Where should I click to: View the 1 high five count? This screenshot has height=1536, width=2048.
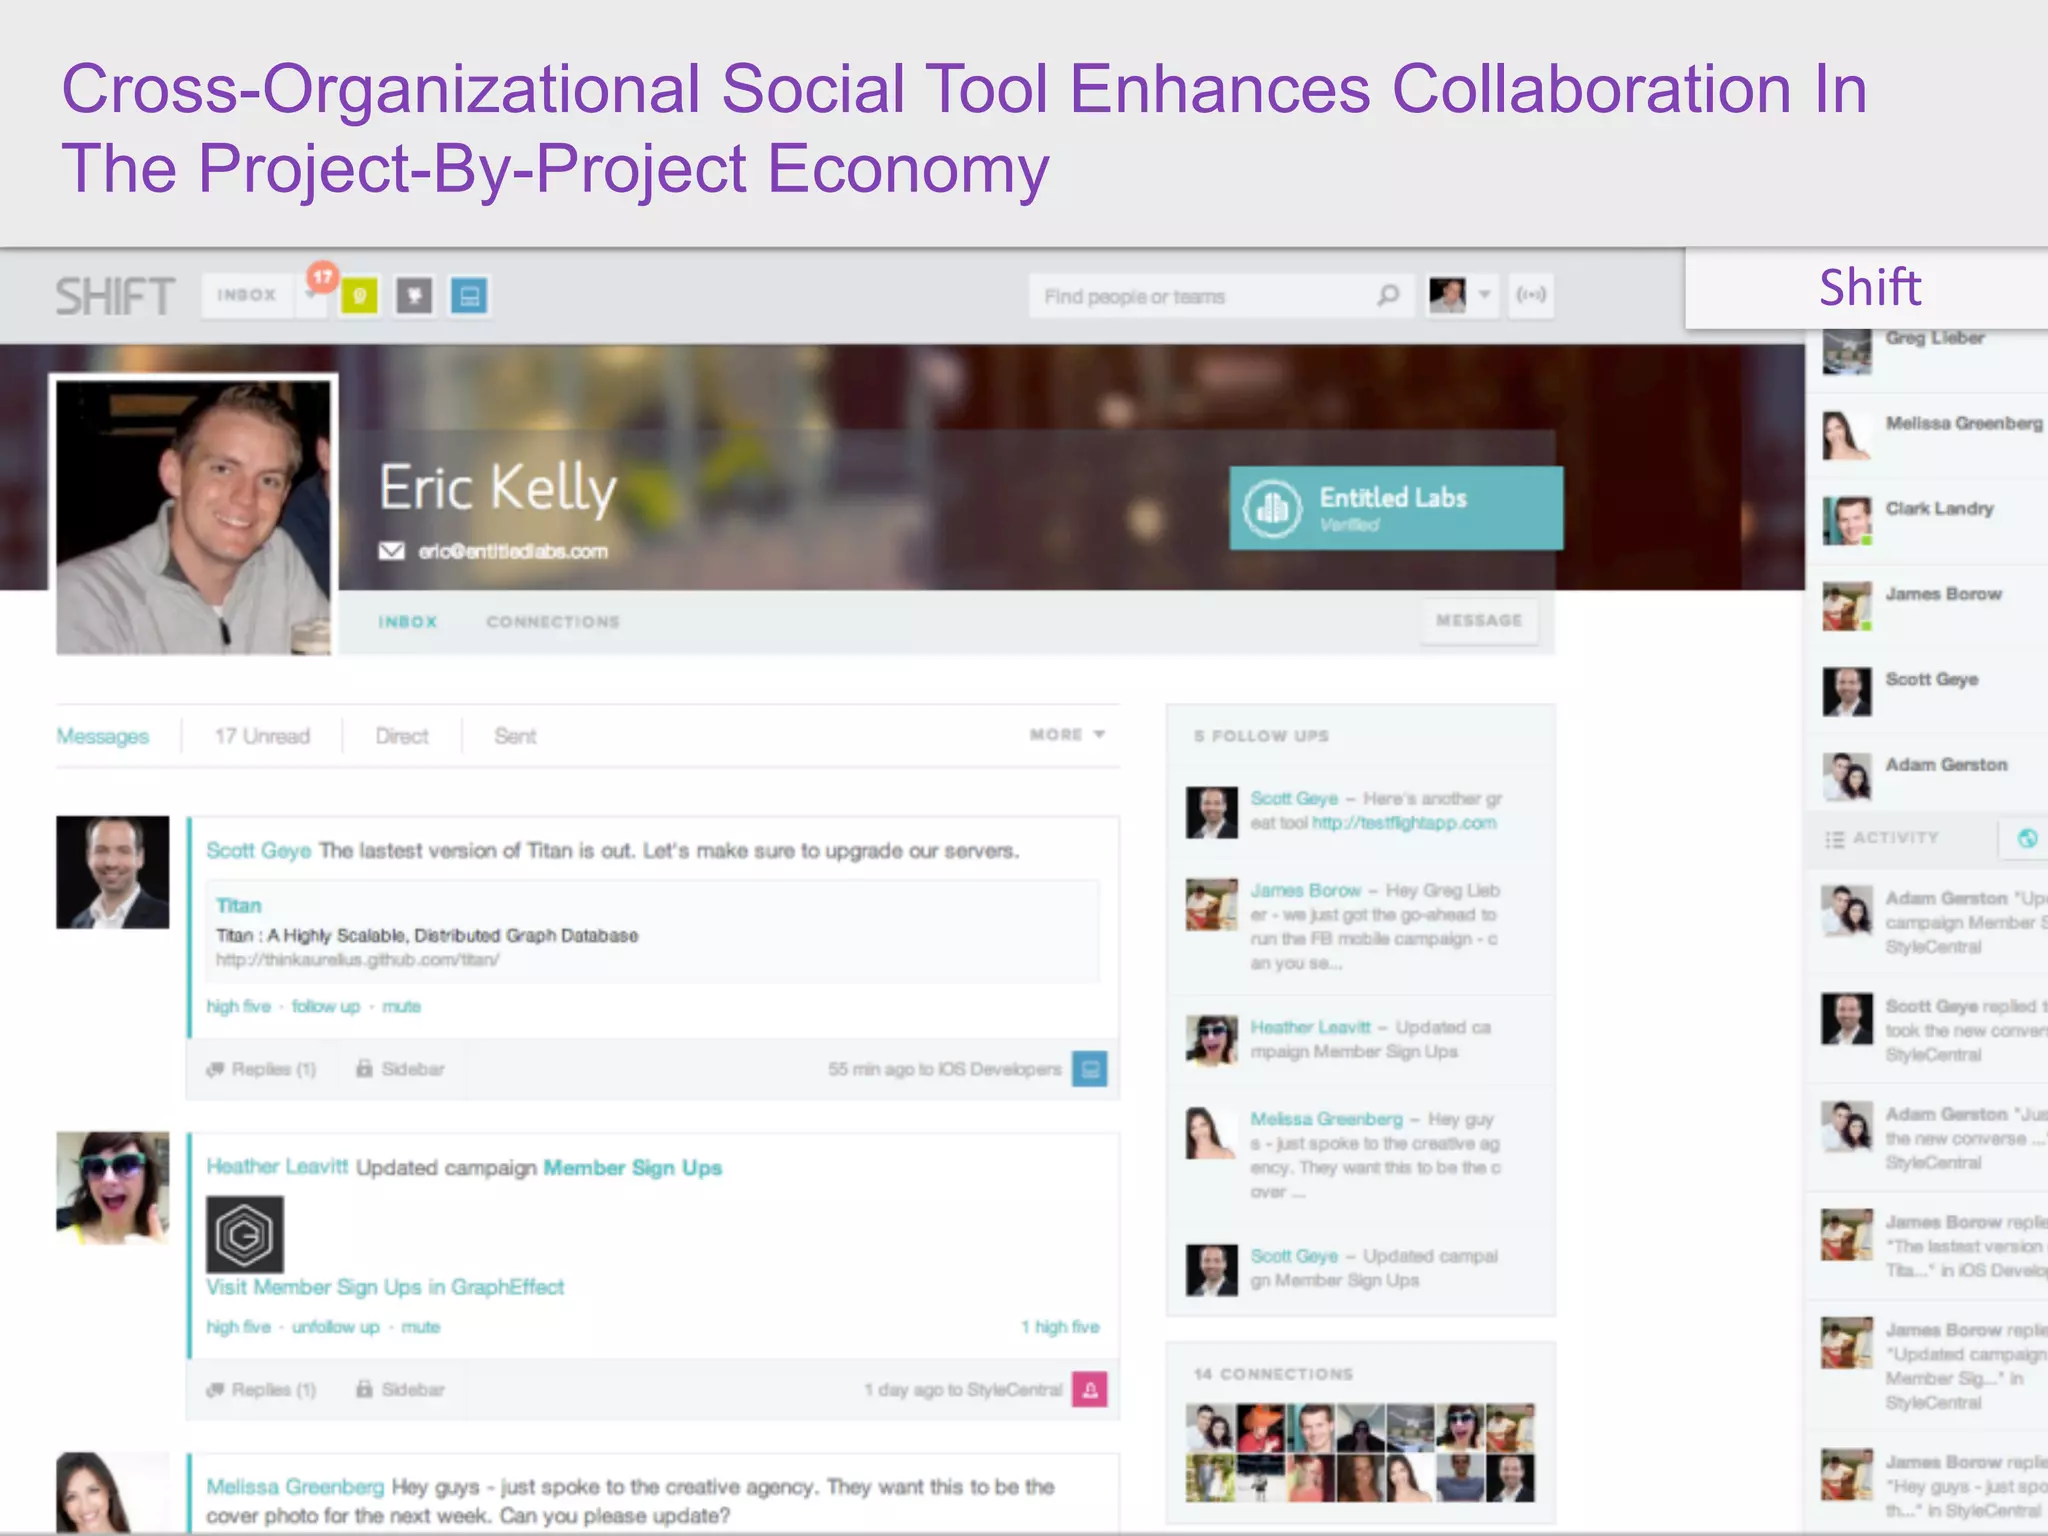click(x=1060, y=1327)
